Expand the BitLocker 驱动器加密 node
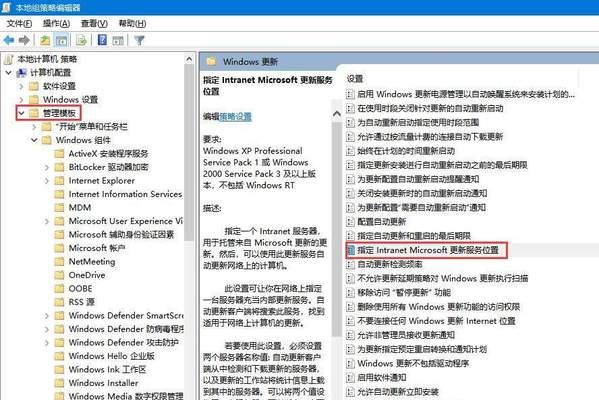This screenshot has height=400, width=599. click(x=47, y=167)
